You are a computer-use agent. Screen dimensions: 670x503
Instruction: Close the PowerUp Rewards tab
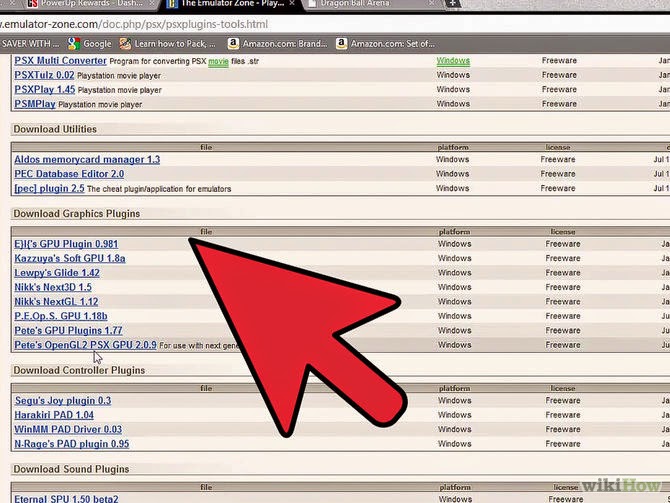click(152, 3)
